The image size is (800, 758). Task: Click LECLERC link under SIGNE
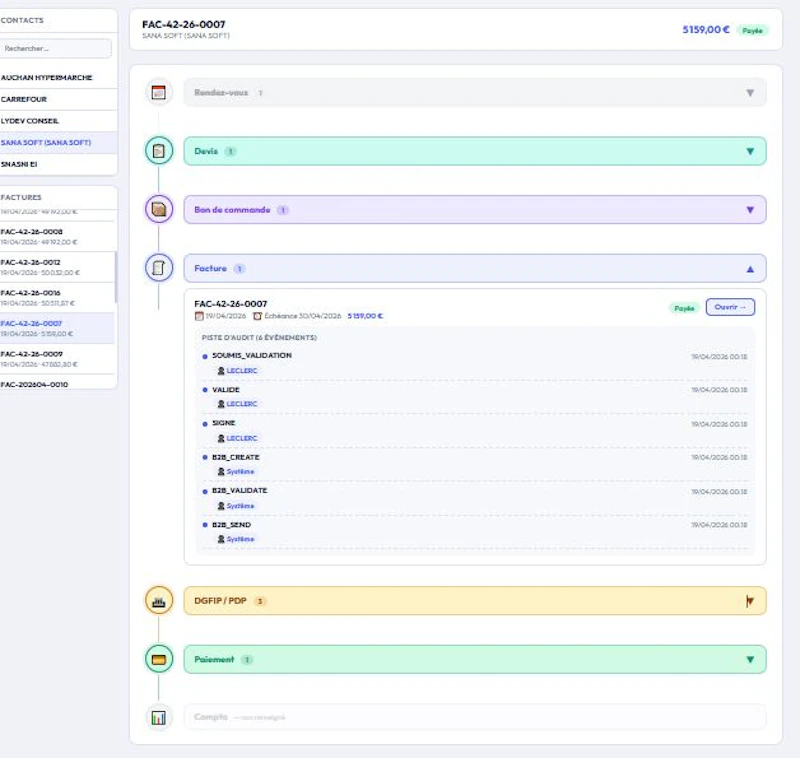point(242,438)
